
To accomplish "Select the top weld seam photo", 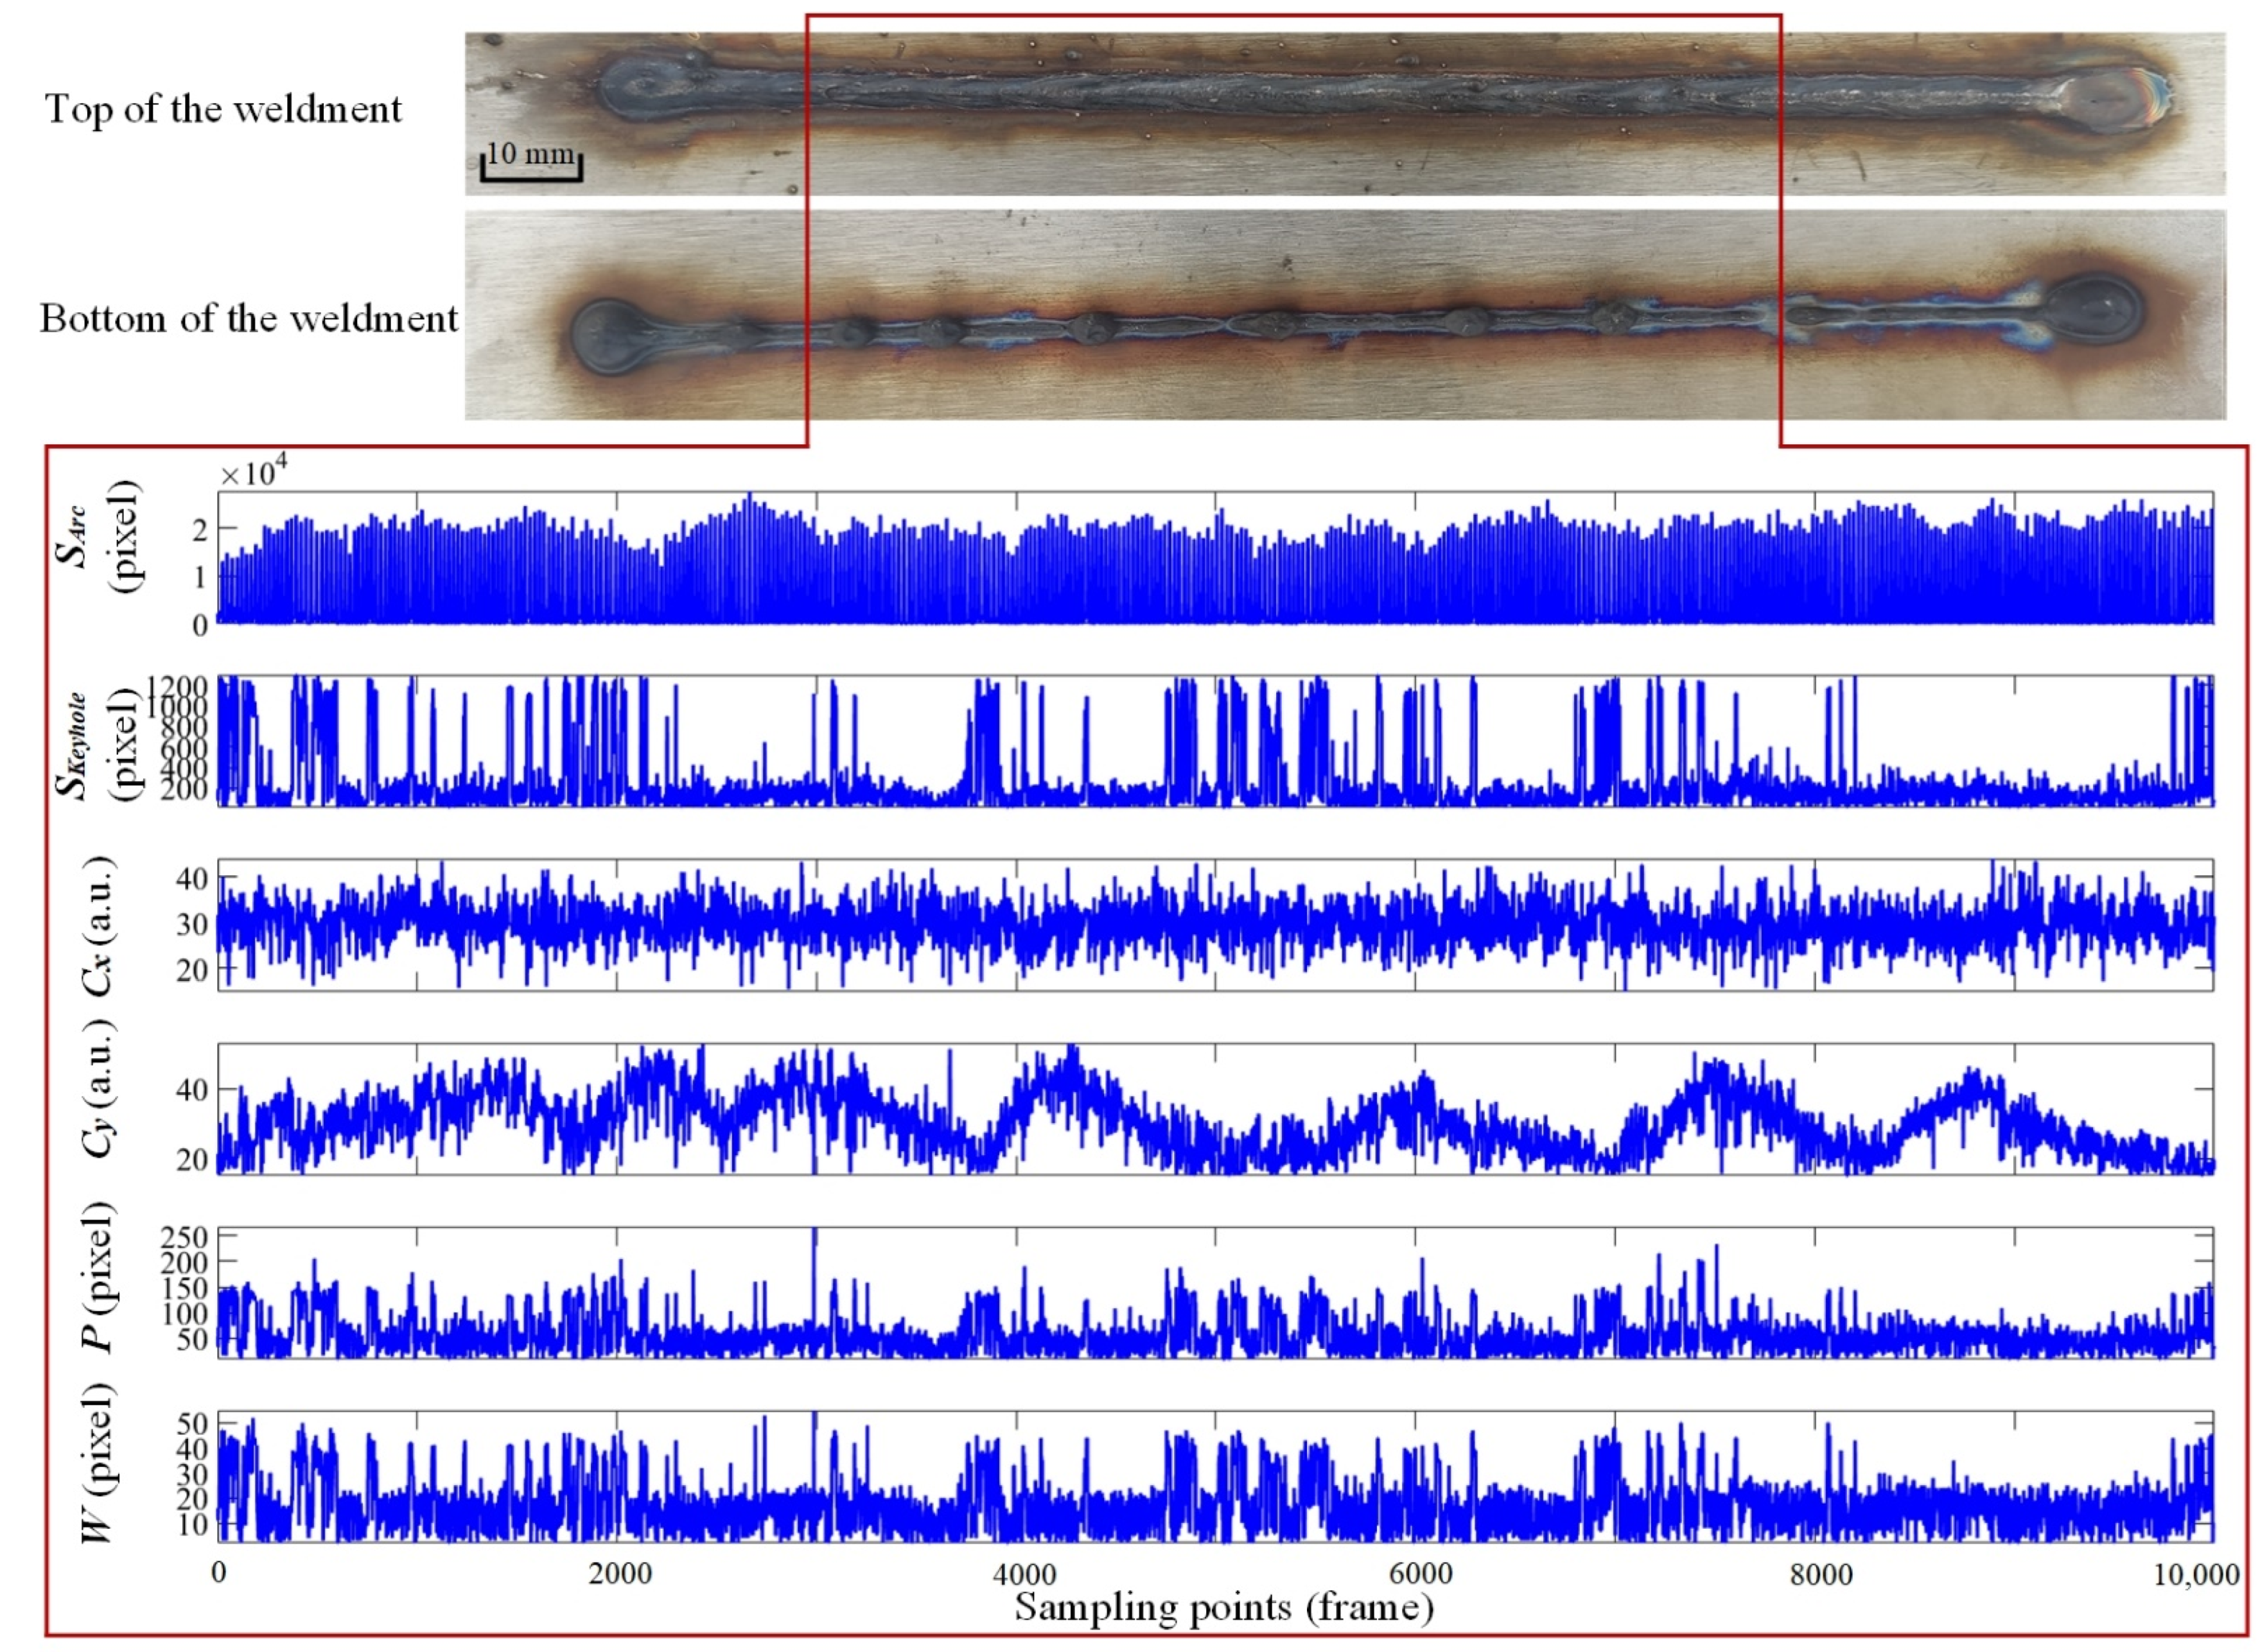I will (1344, 113).
